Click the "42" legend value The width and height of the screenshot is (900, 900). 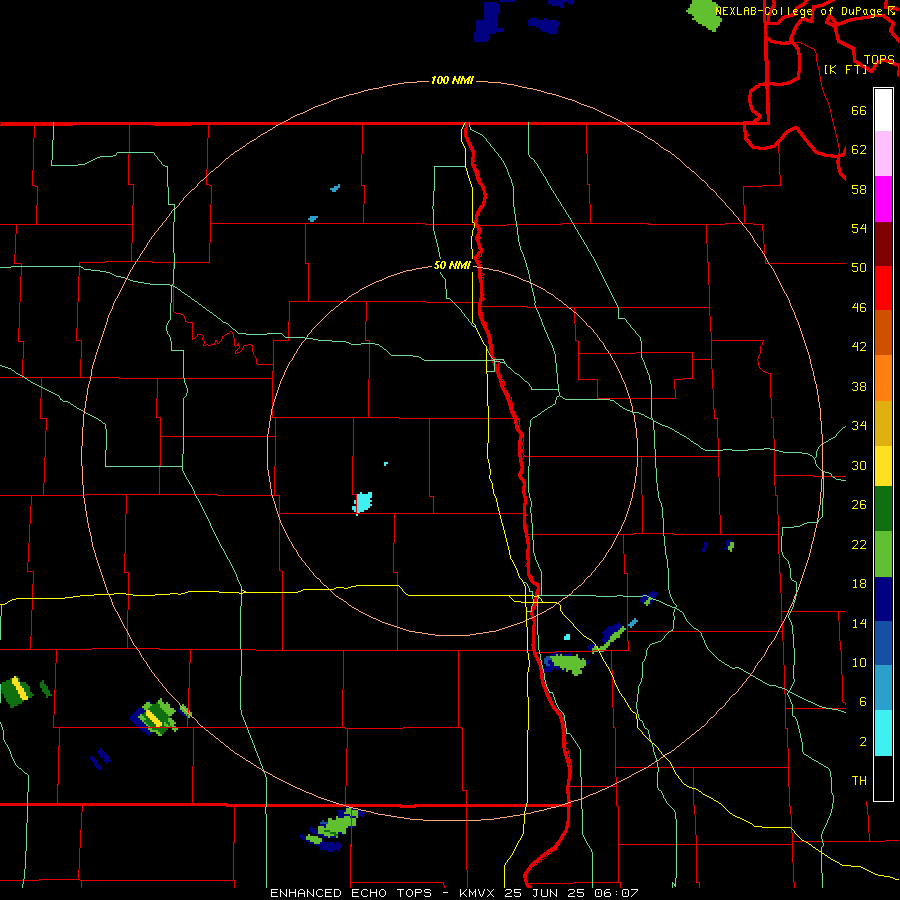pos(859,347)
